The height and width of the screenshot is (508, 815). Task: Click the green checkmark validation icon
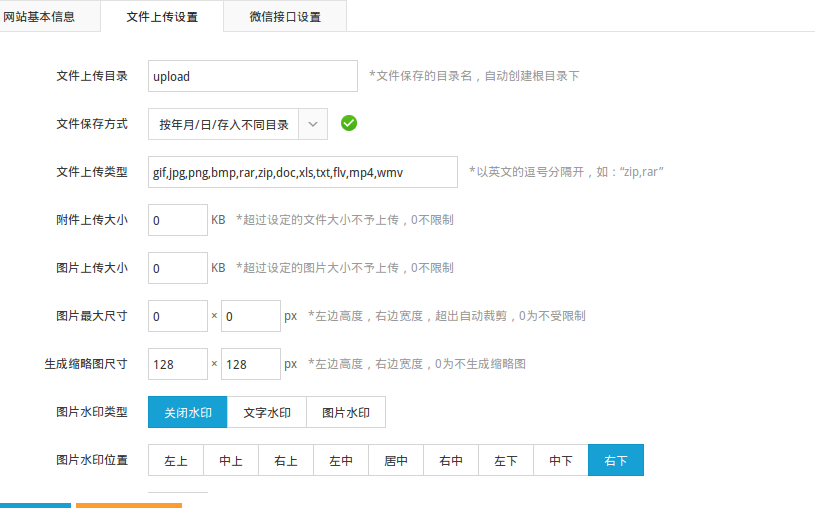click(349, 123)
